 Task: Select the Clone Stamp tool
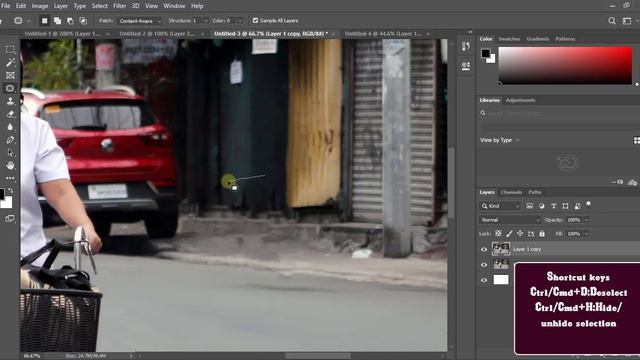pos(10,101)
